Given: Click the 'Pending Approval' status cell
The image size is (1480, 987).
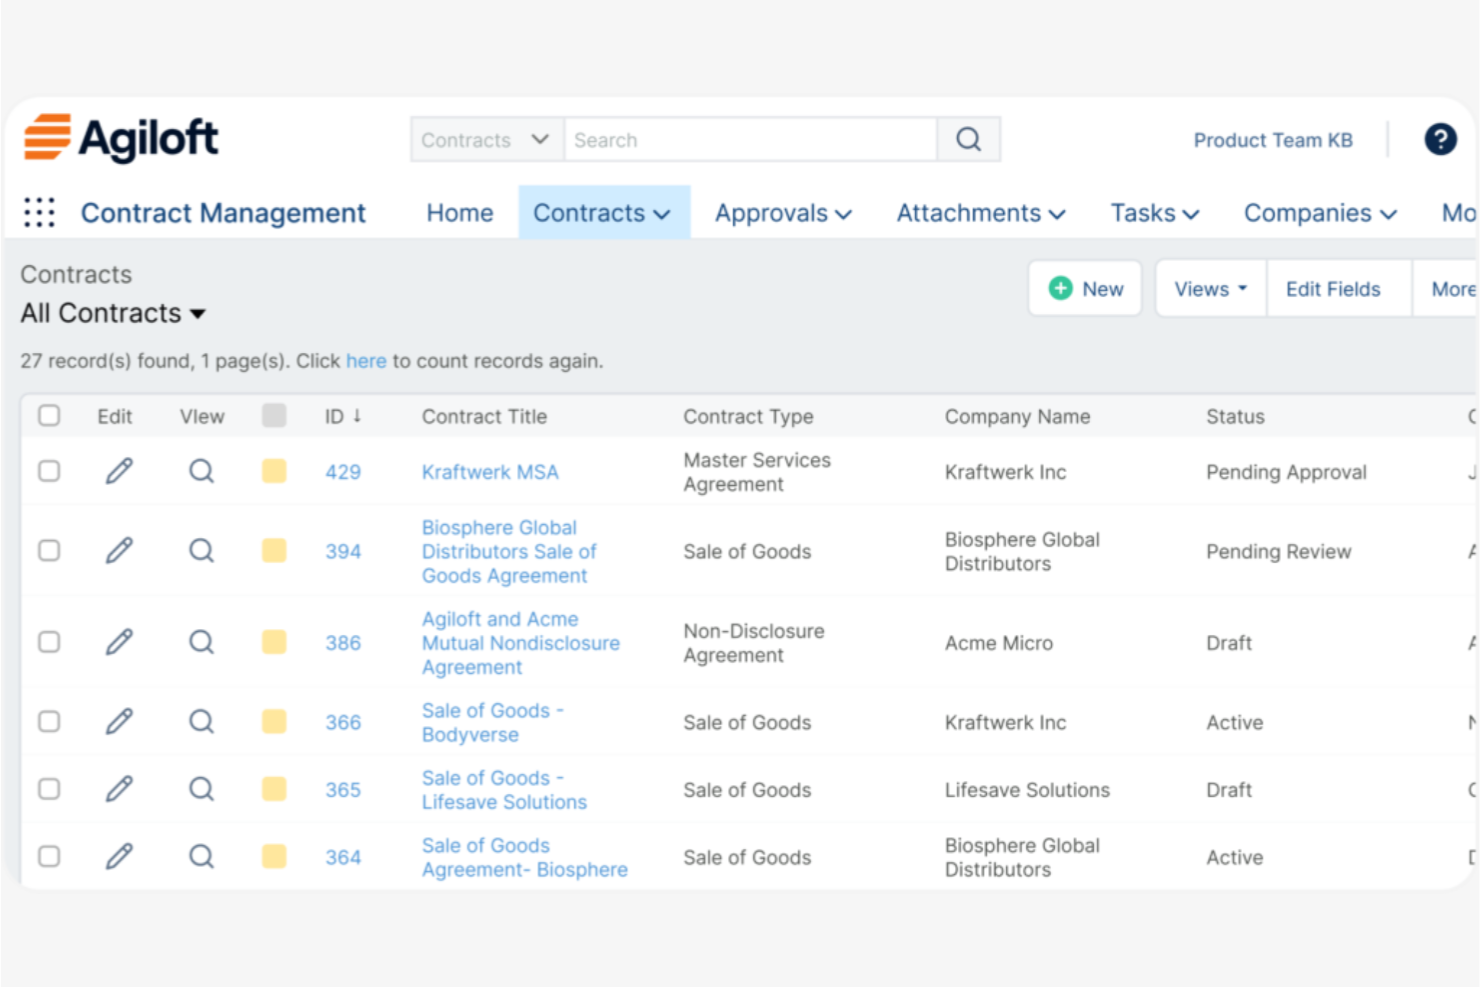Looking at the screenshot, I should tap(1286, 472).
